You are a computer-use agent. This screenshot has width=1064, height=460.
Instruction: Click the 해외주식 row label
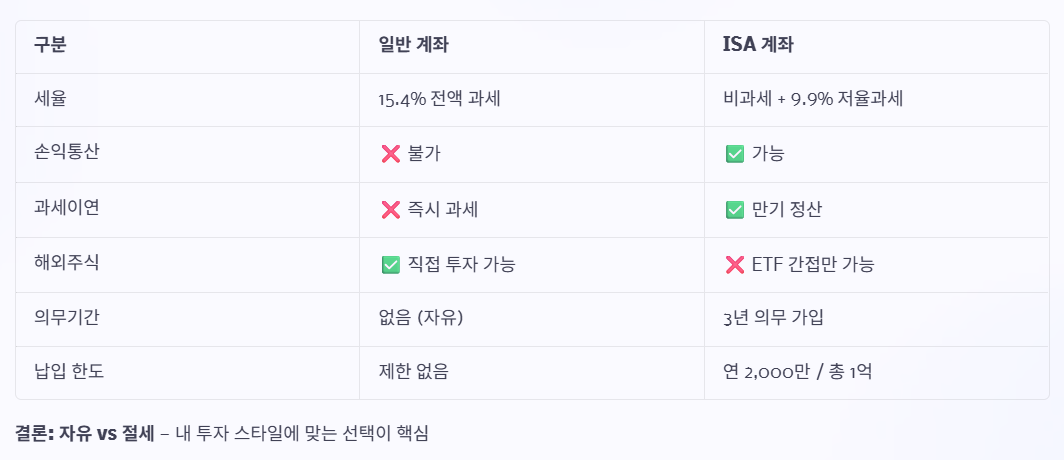tap(66, 264)
